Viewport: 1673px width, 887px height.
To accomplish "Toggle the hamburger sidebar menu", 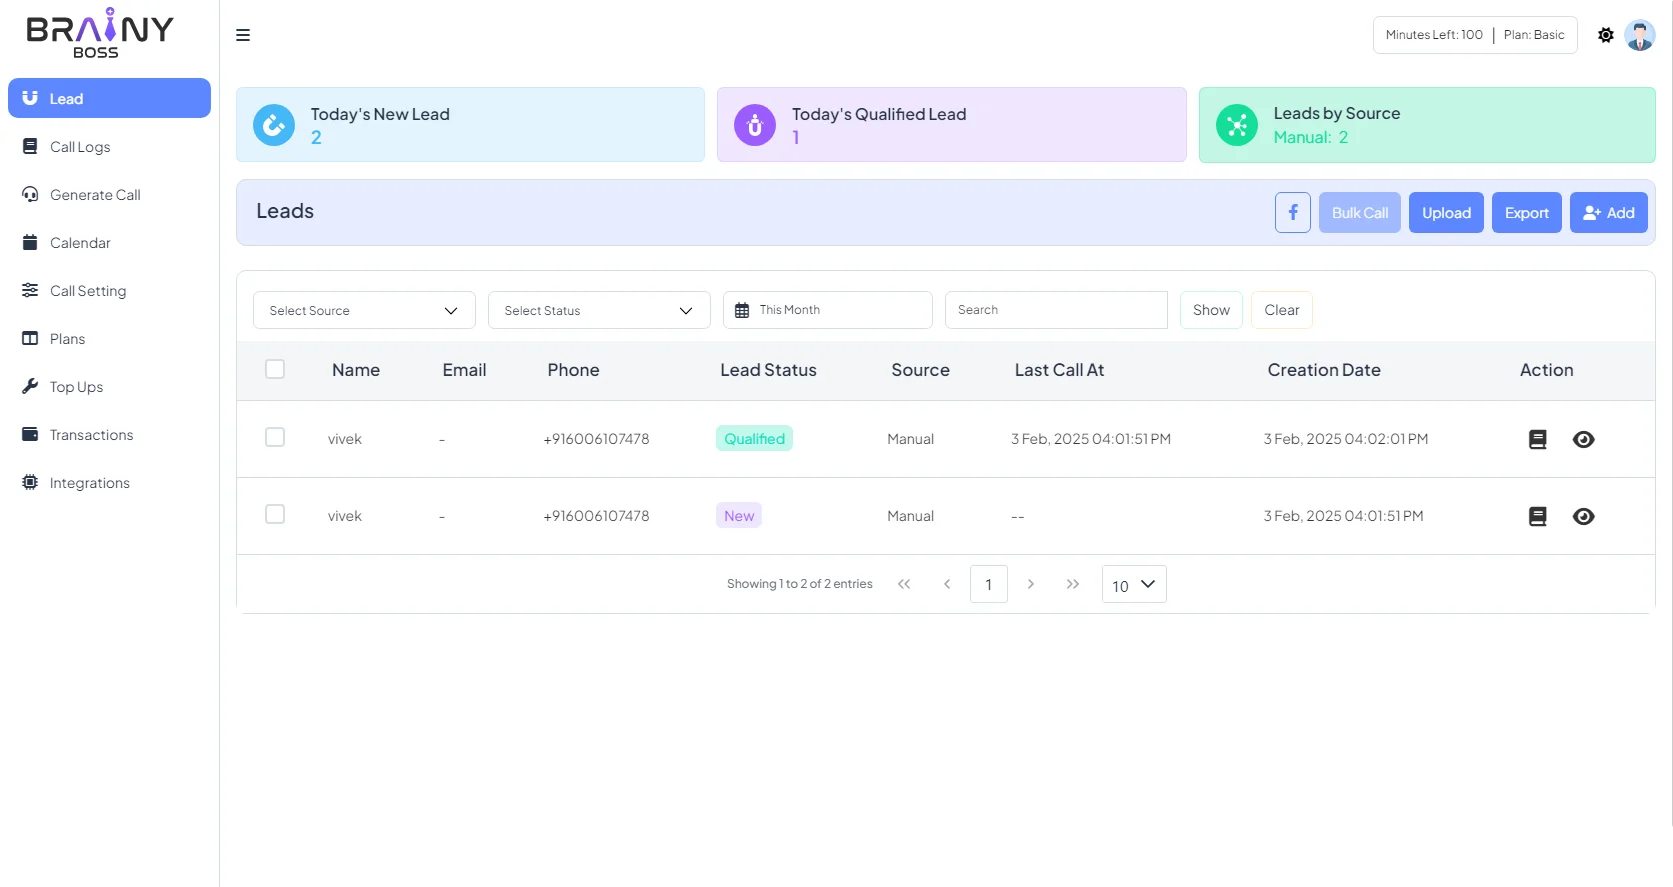I will point(243,35).
